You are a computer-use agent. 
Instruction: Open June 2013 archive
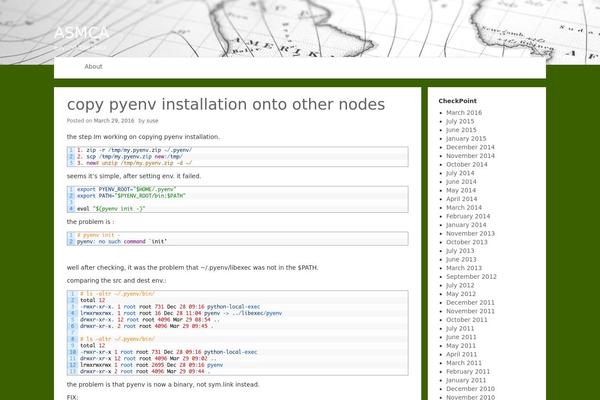coord(461,259)
